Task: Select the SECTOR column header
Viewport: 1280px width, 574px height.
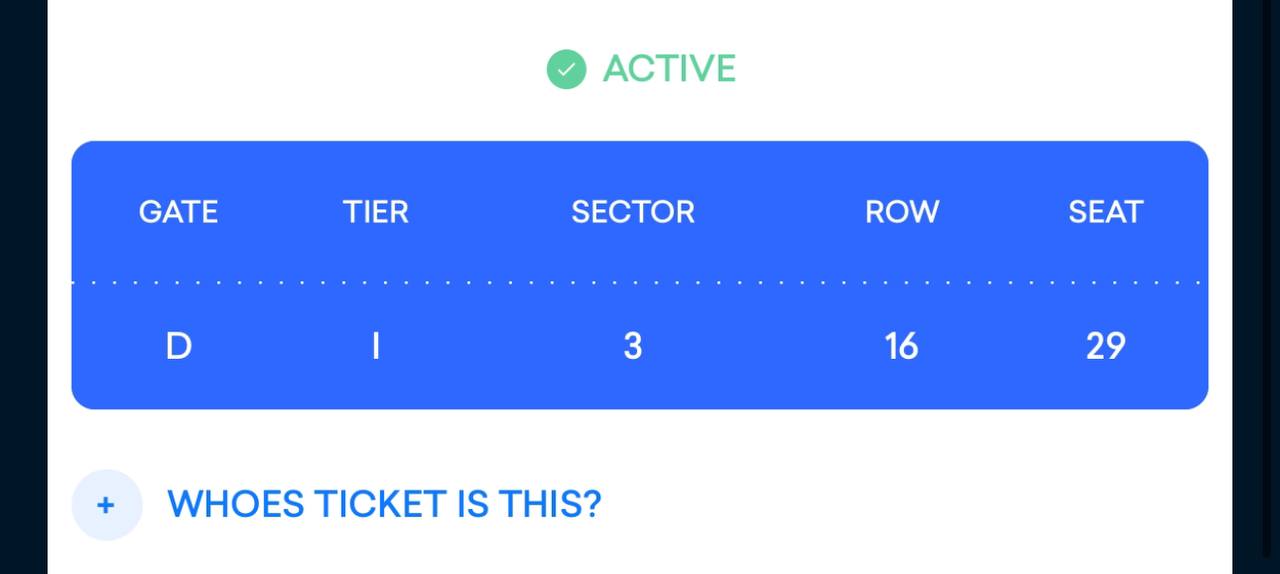Action: click(633, 212)
